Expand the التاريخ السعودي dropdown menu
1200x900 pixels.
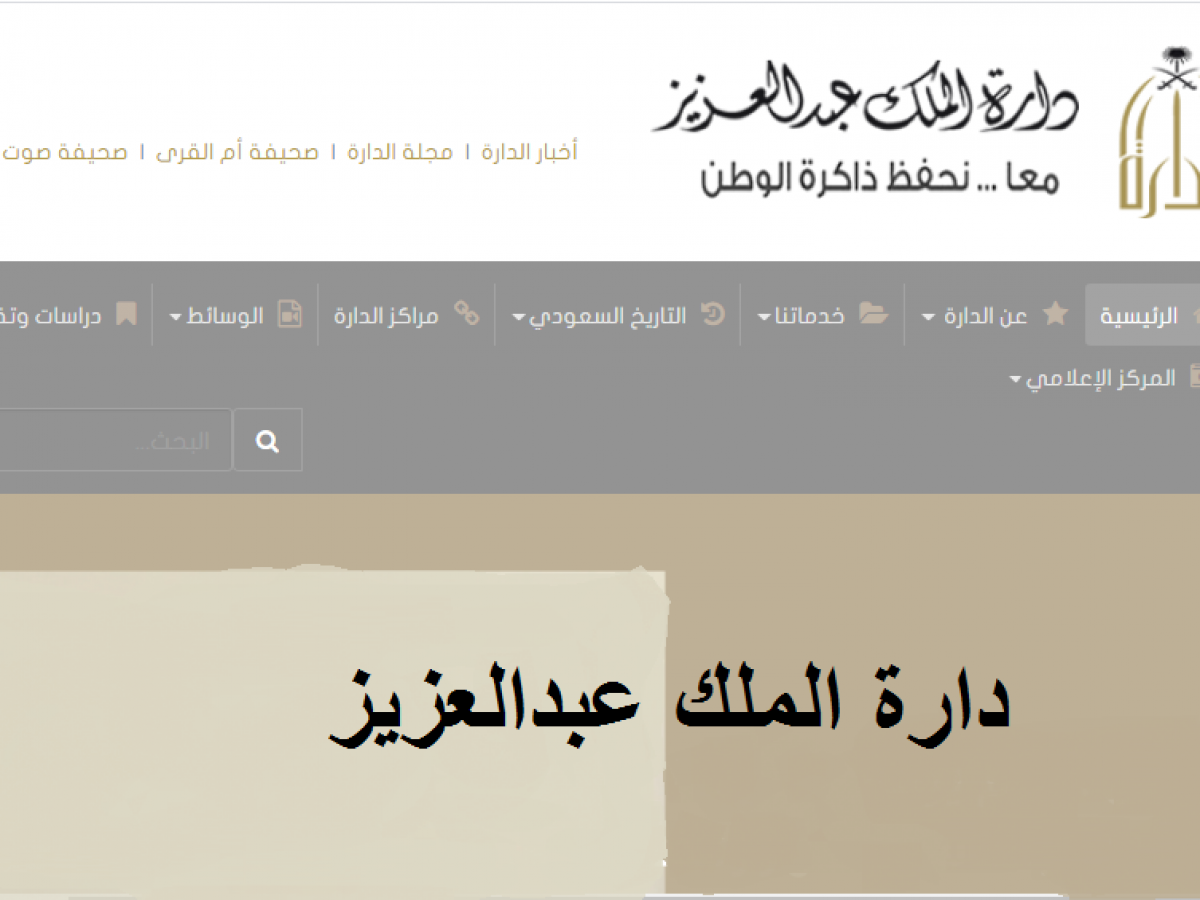600,316
